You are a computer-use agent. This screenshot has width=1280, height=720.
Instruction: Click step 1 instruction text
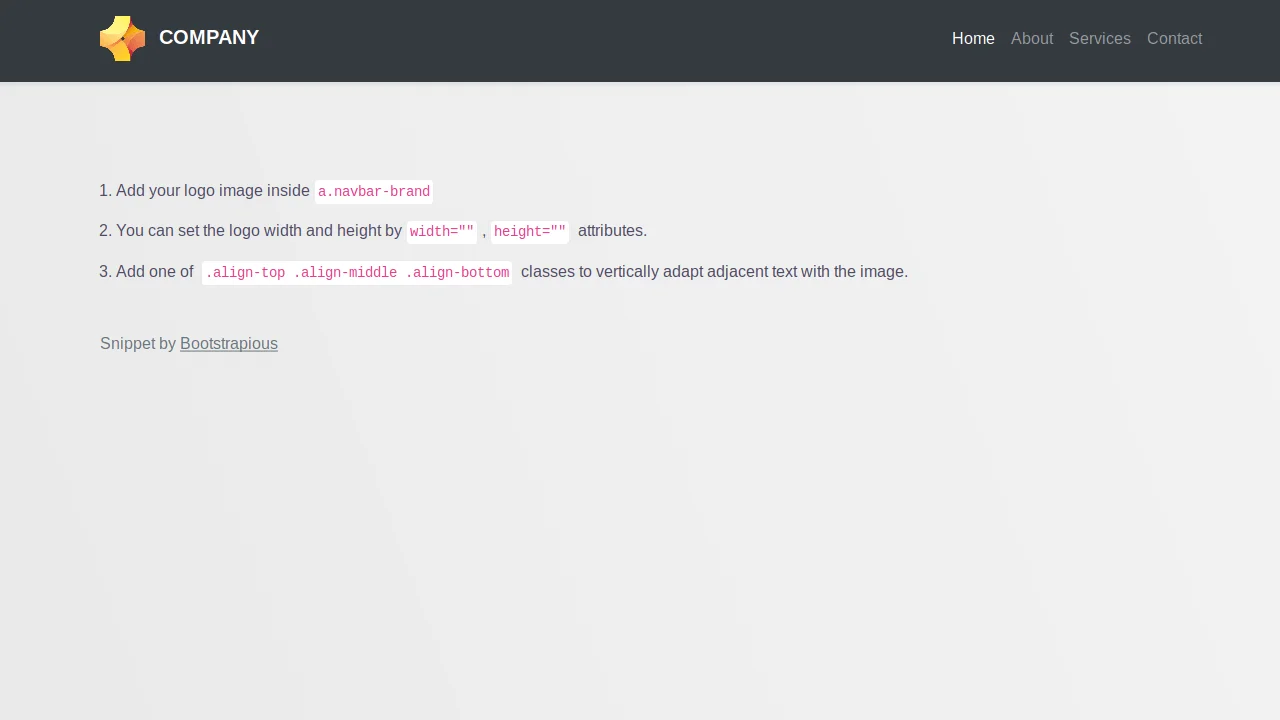204,191
